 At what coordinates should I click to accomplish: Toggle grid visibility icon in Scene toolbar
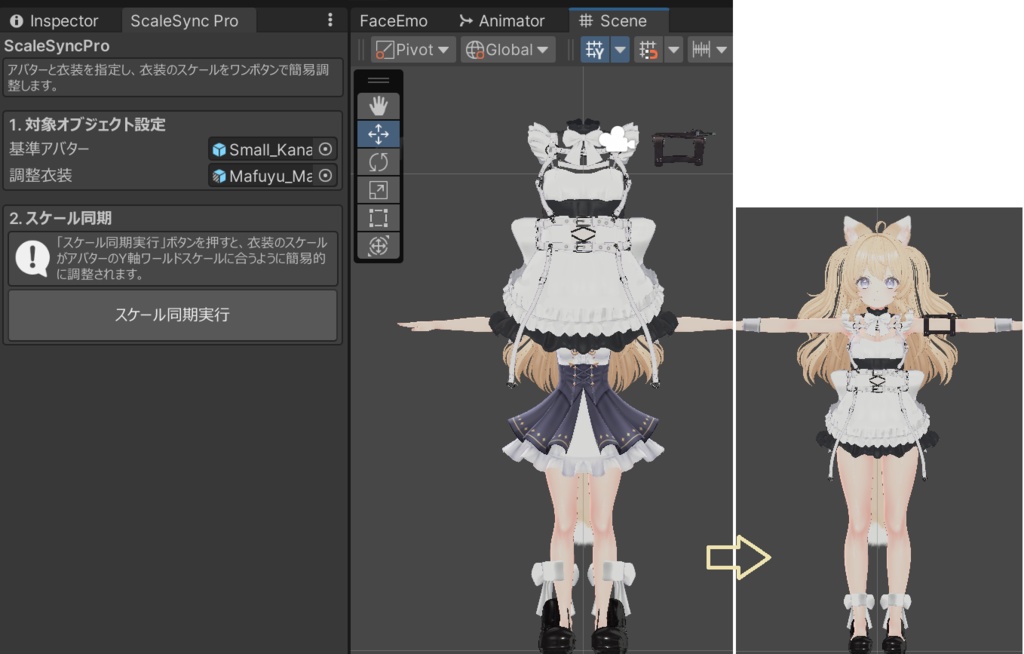point(595,50)
